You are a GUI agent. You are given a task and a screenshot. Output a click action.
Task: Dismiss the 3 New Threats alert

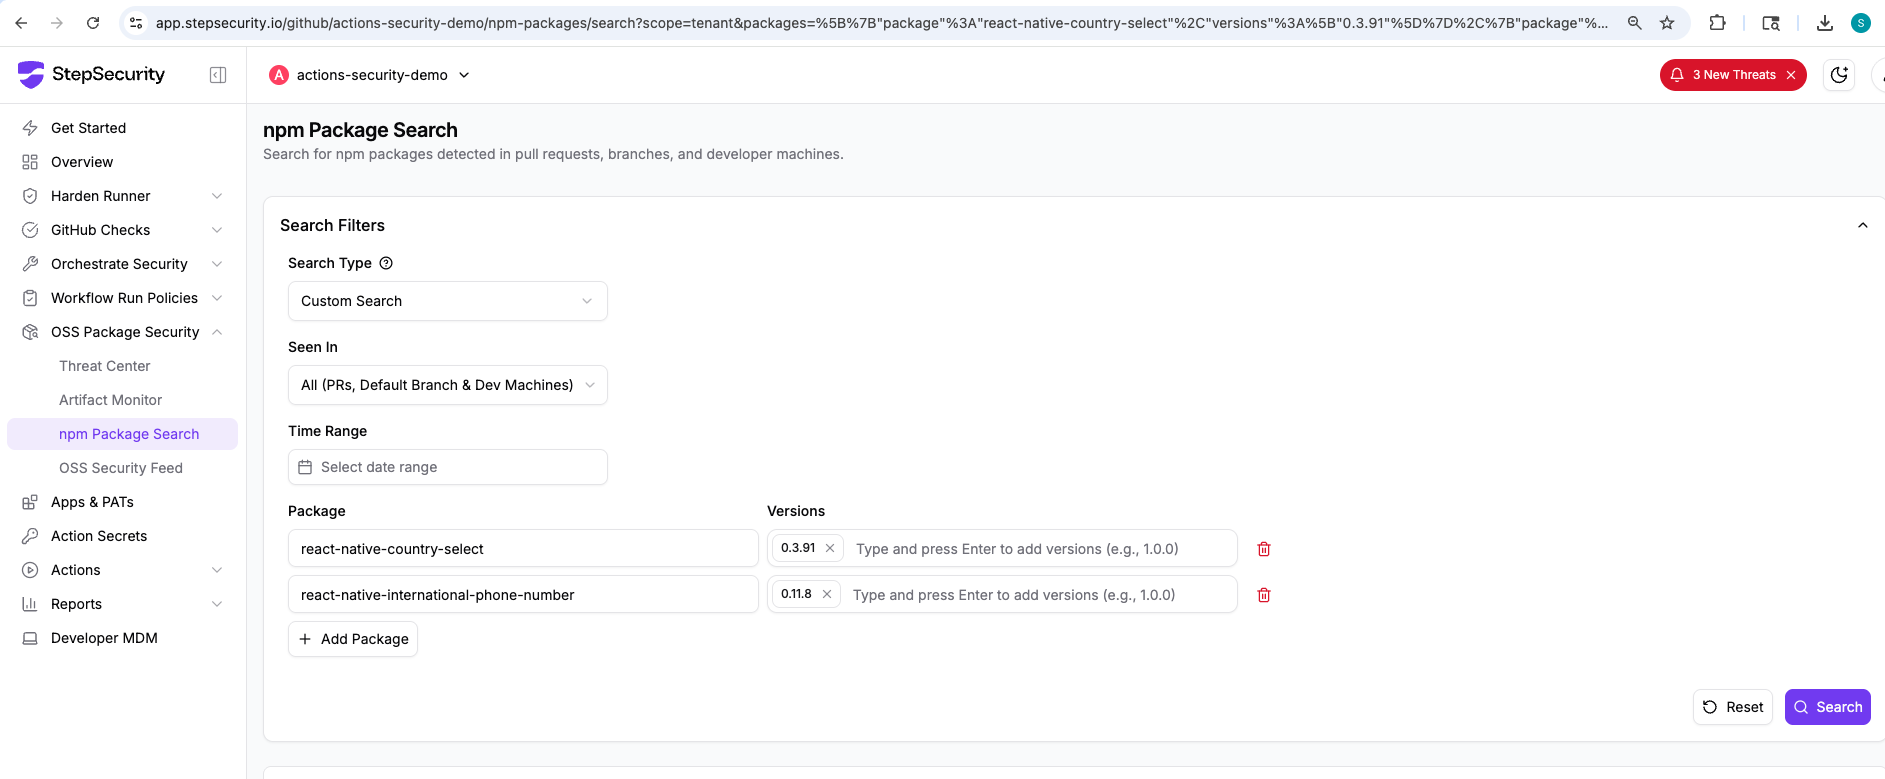tap(1791, 75)
